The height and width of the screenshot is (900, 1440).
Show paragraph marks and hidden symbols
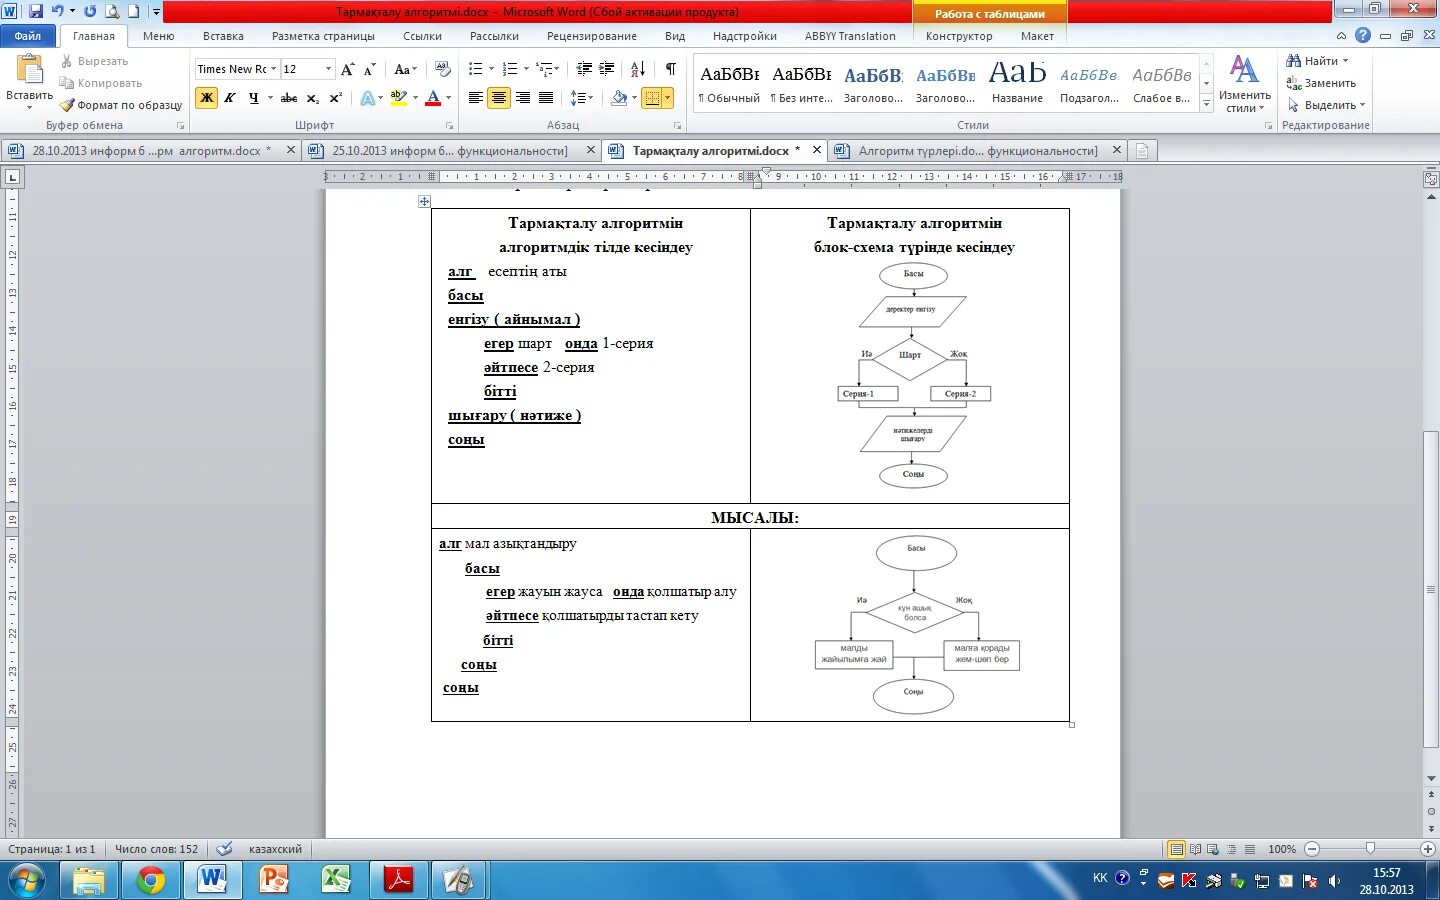671,69
